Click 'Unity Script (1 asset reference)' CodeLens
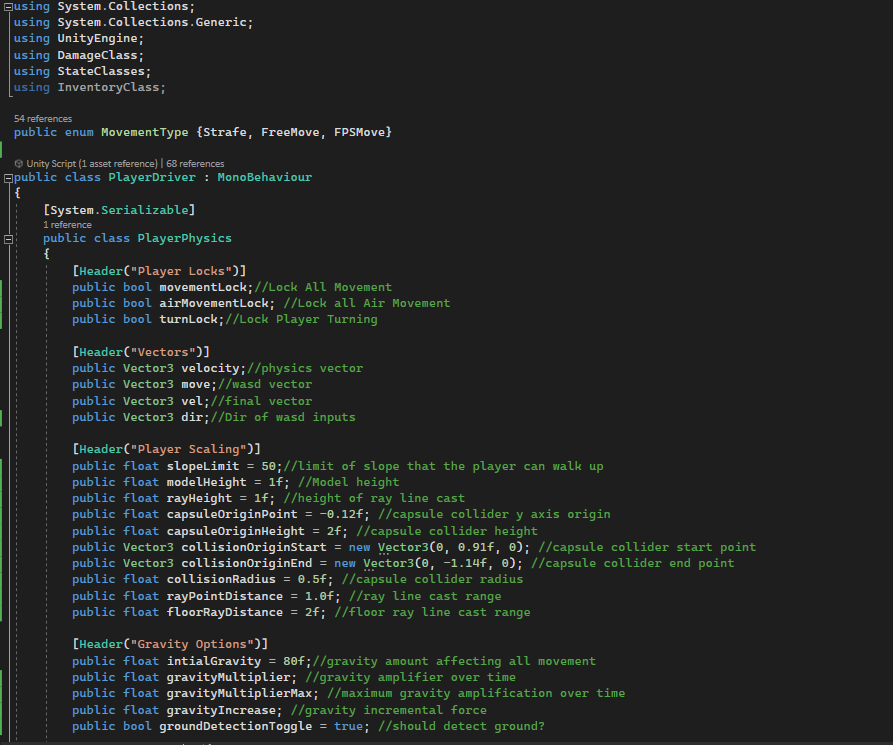Image resolution: width=893 pixels, height=745 pixels. pyautogui.click(x=92, y=163)
